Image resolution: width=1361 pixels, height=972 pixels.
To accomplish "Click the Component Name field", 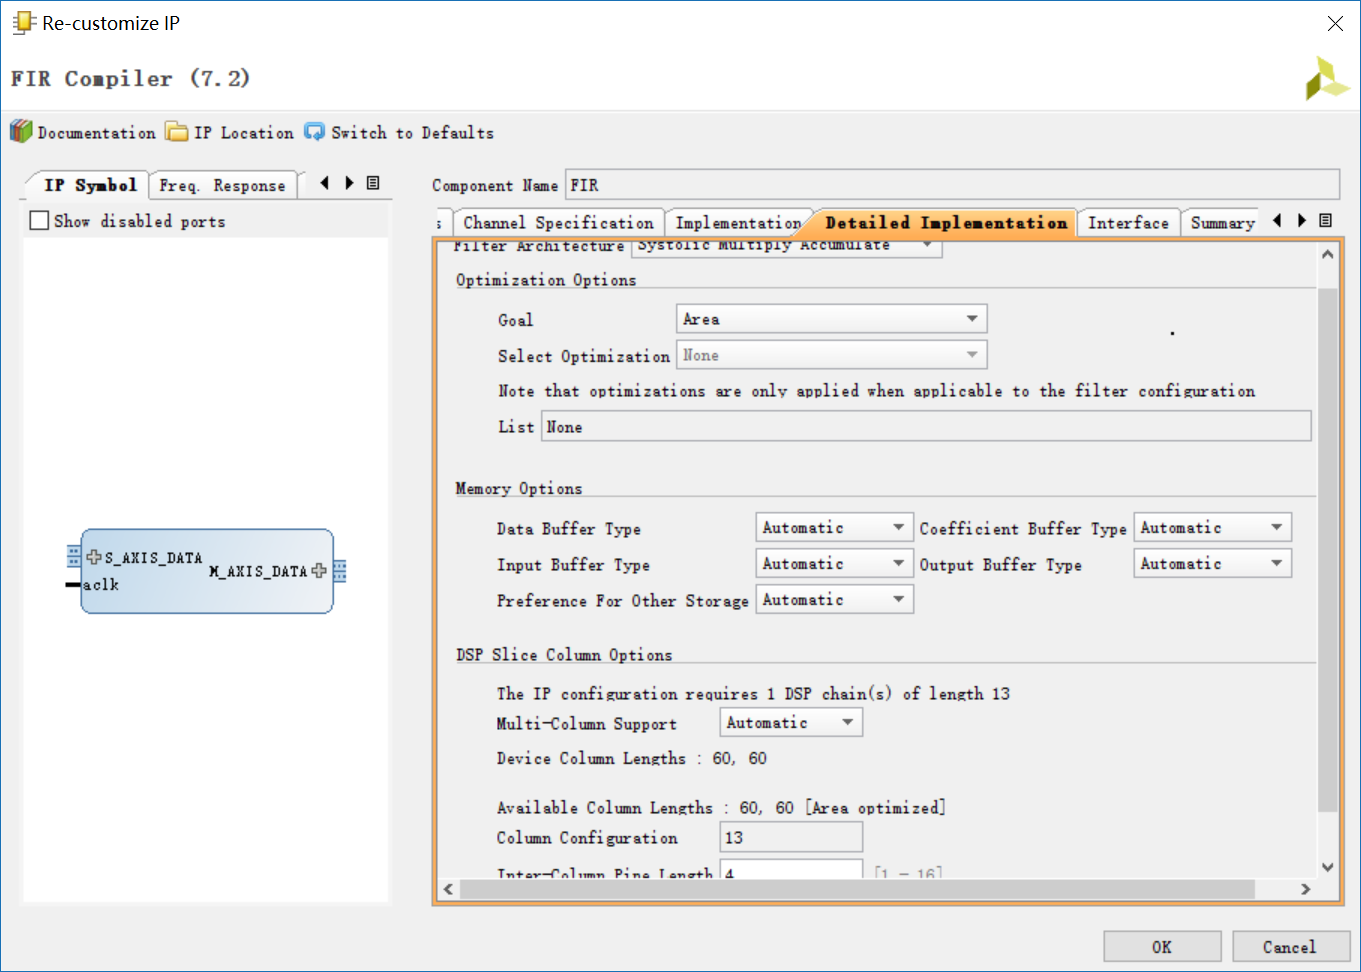I will [952, 185].
